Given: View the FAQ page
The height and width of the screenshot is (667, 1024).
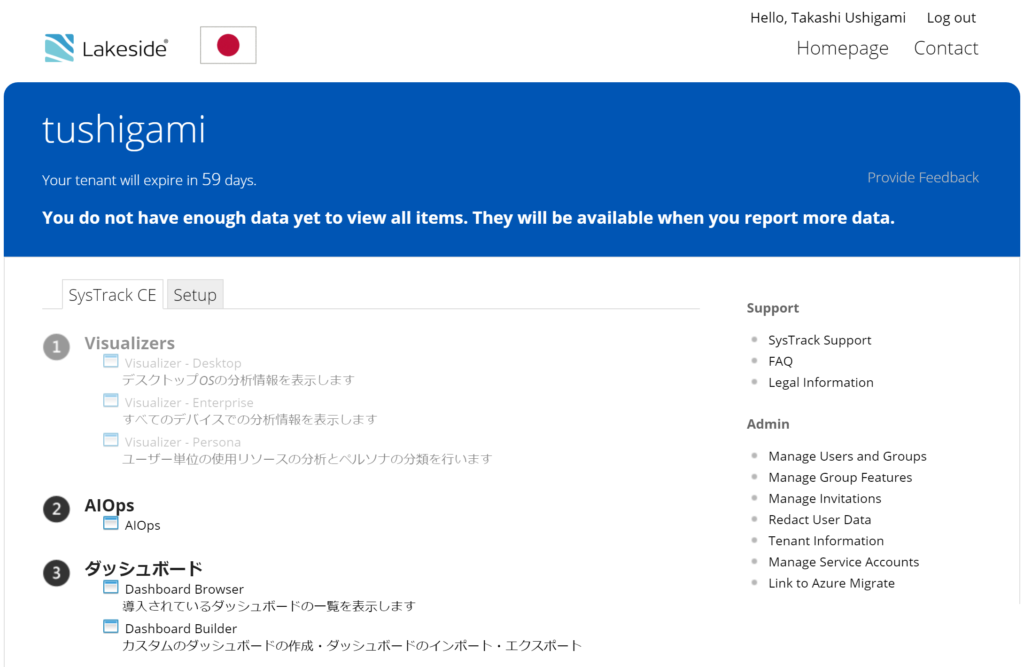Looking at the screenshot, I should (x=780, y=361).
